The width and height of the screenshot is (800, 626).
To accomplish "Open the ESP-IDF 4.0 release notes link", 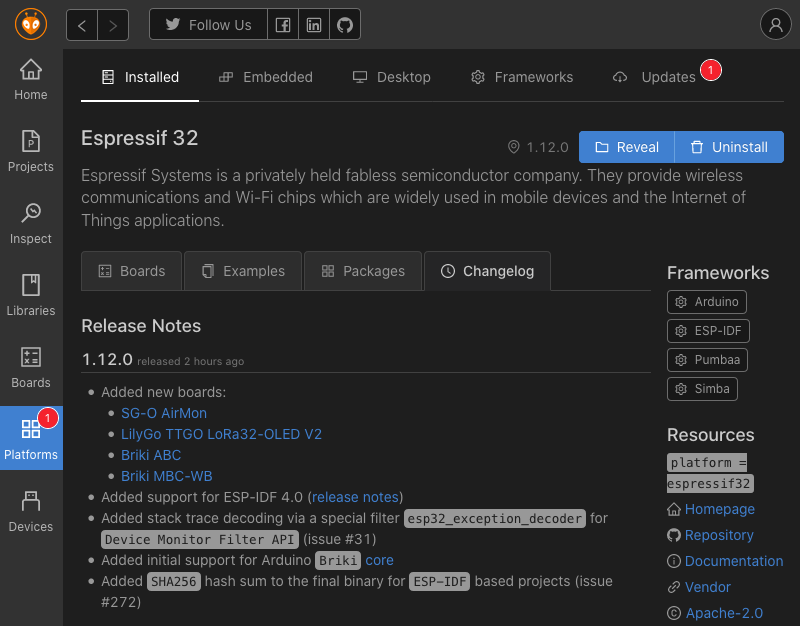I will click(x=355, y=497).
